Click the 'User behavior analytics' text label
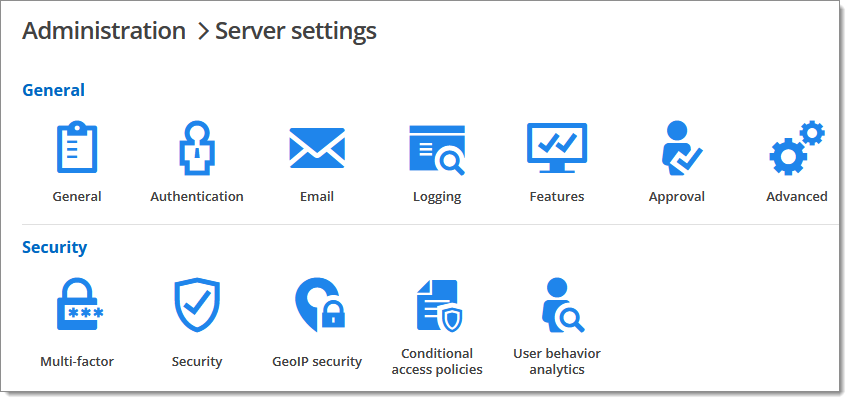This screenshot has height=402, width=850. point(557,362)
